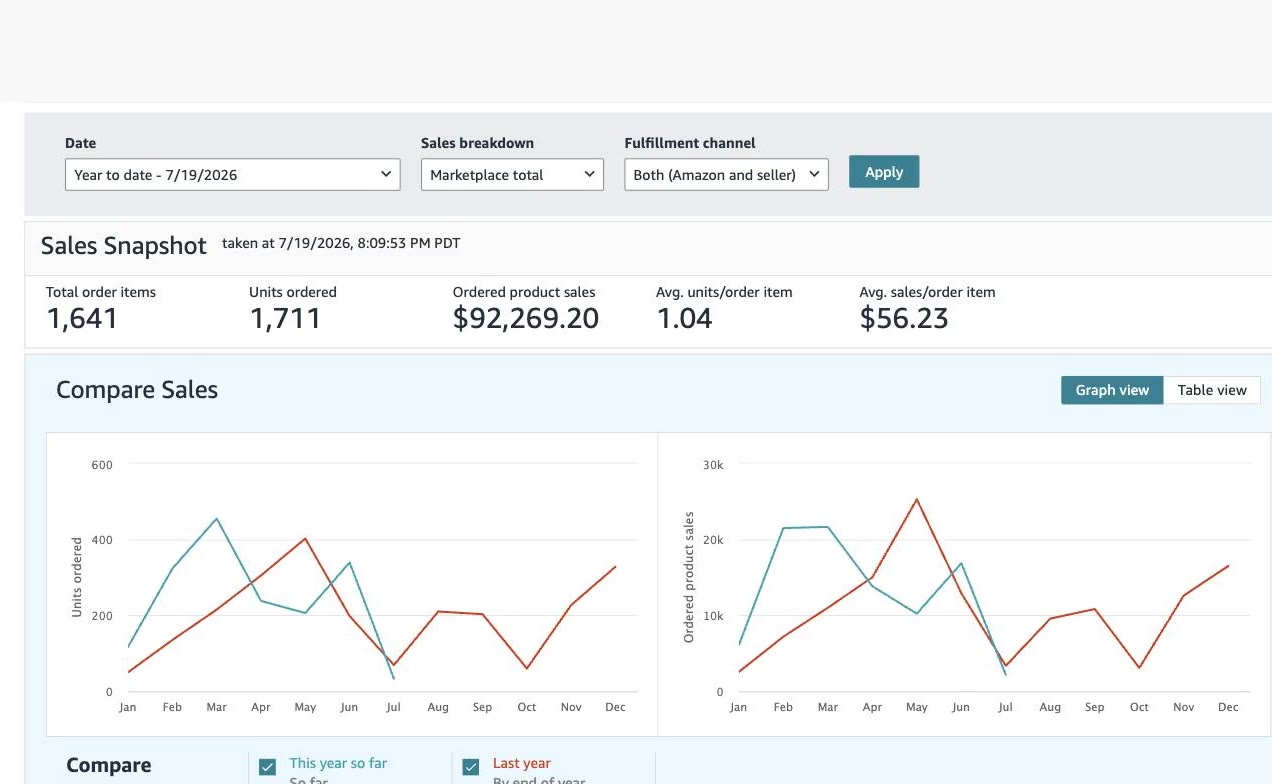Click the Compare section label

pyautogui.click(x=109, y=765)
